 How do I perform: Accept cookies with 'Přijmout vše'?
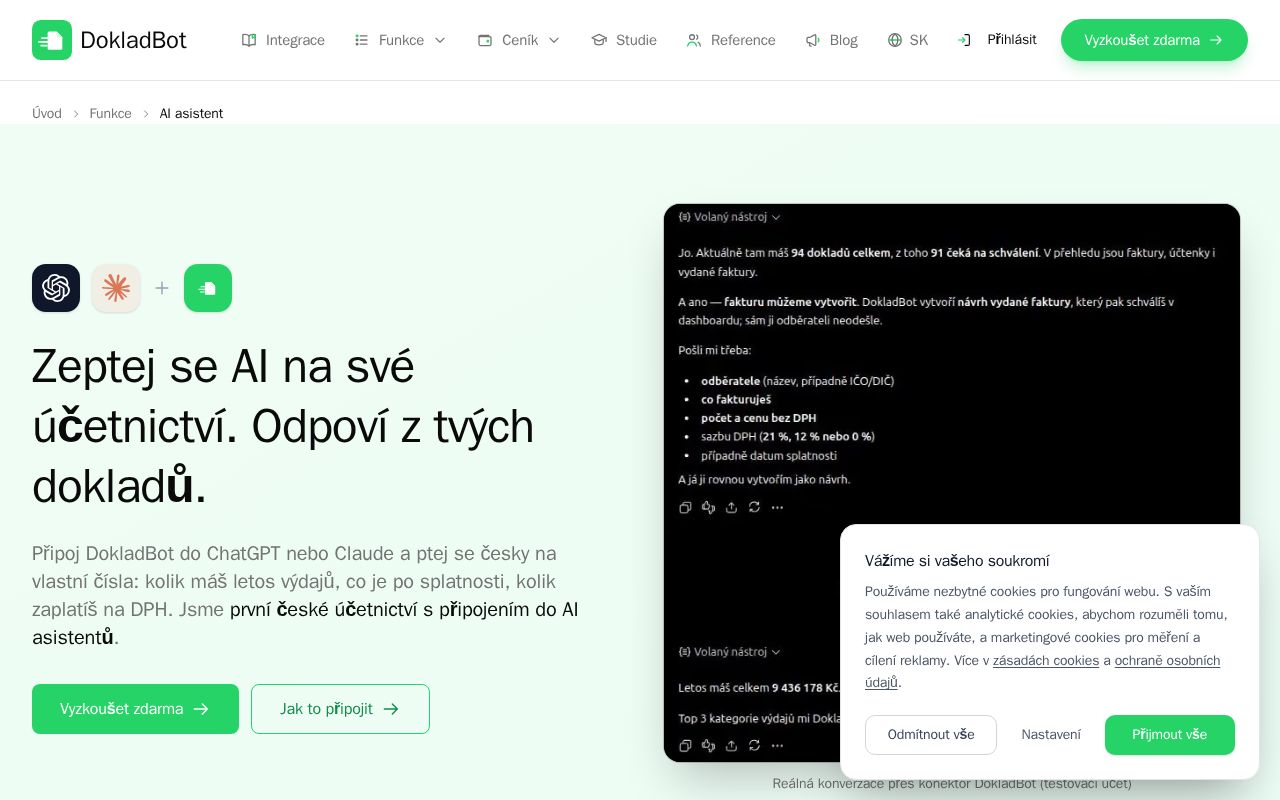tap(1170, 735)
